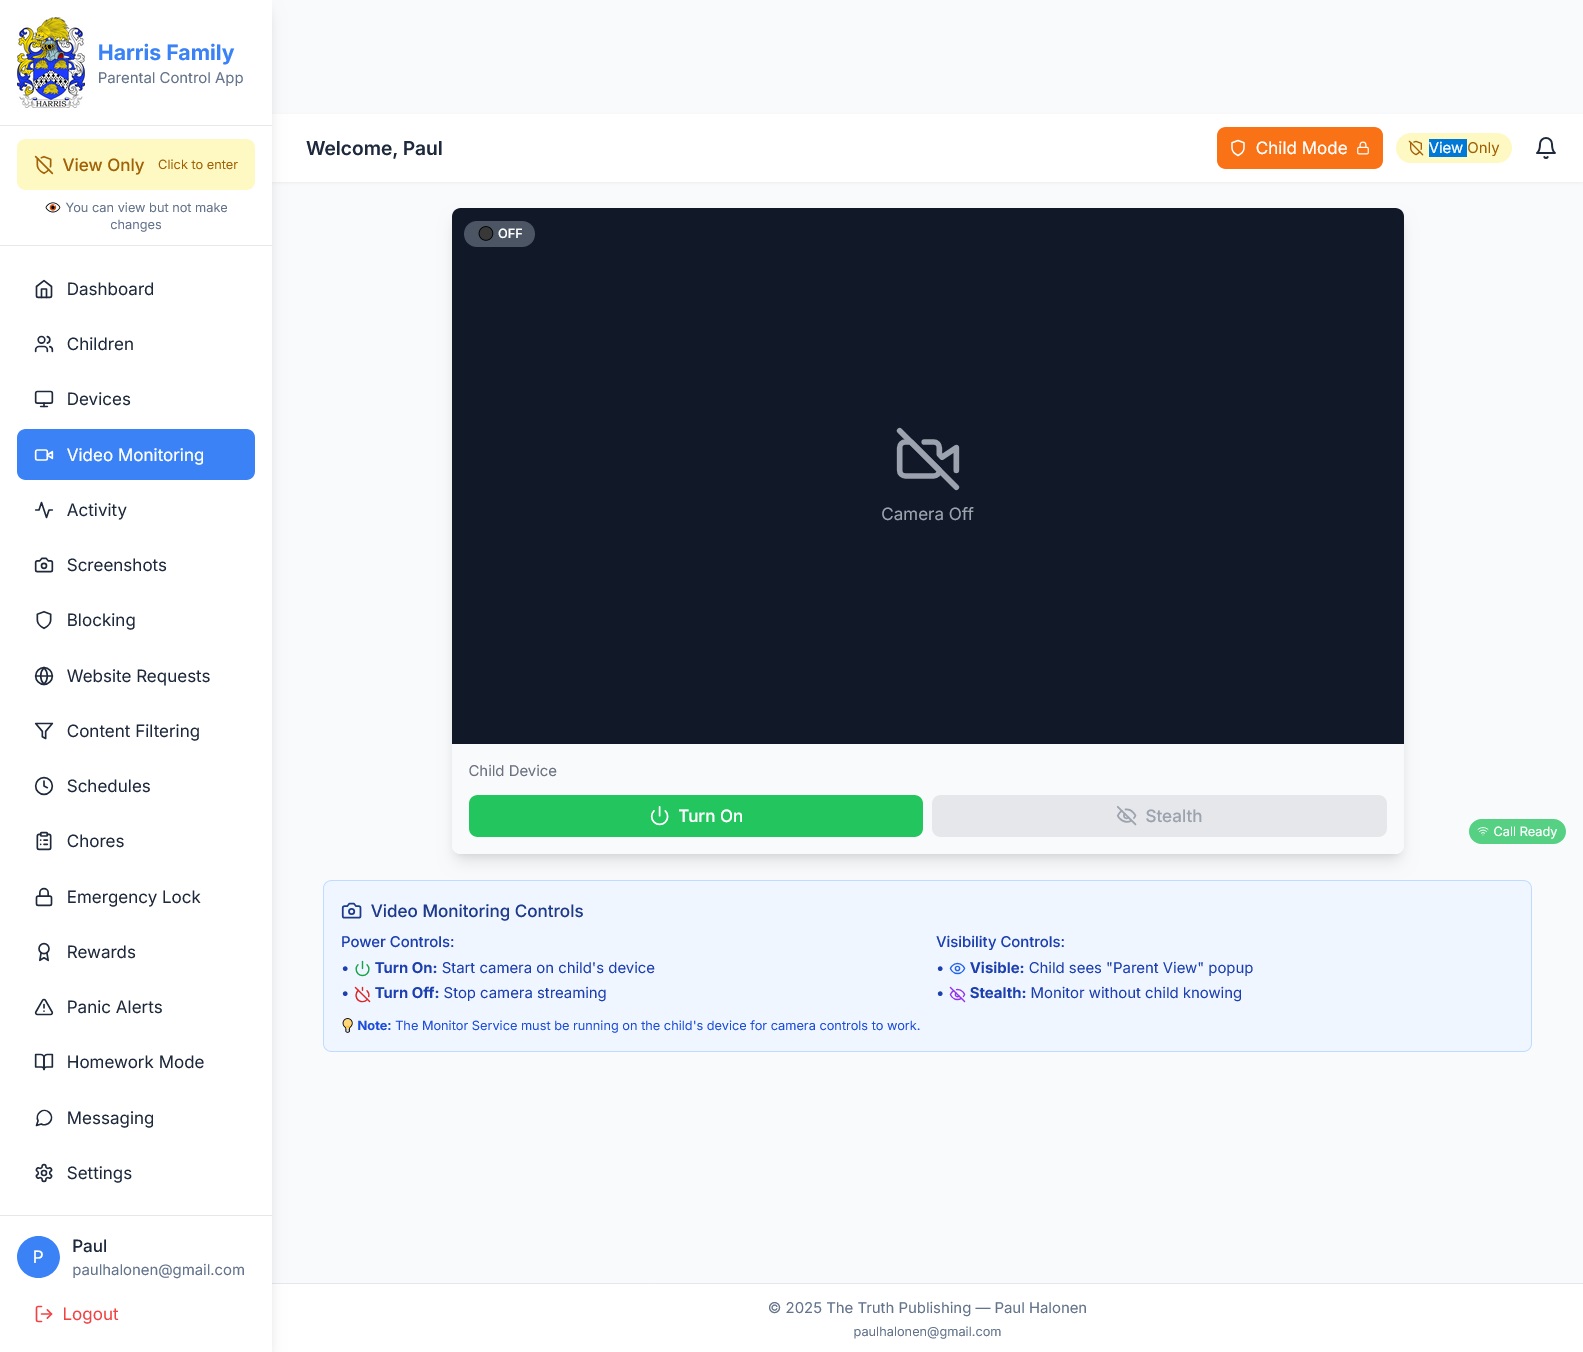Viewport: 1583px width, 1352px height.
Task: Select Video Monitoring in sidebar
Action: click(136, 455)
